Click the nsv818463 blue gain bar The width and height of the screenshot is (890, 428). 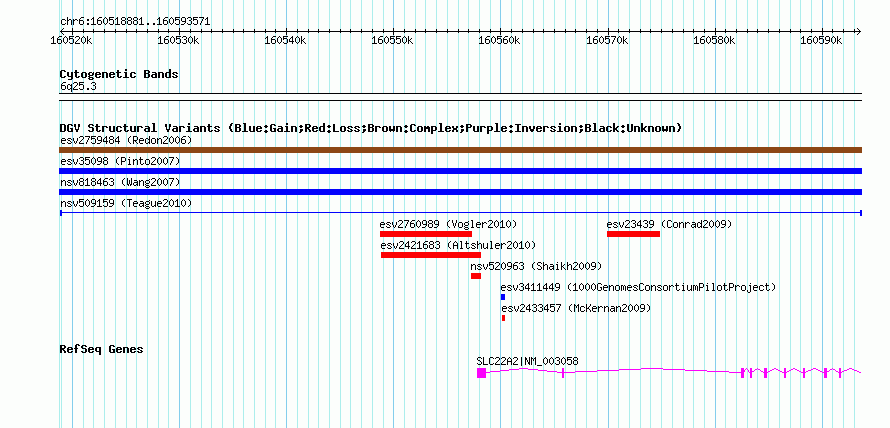pos(460,192)
